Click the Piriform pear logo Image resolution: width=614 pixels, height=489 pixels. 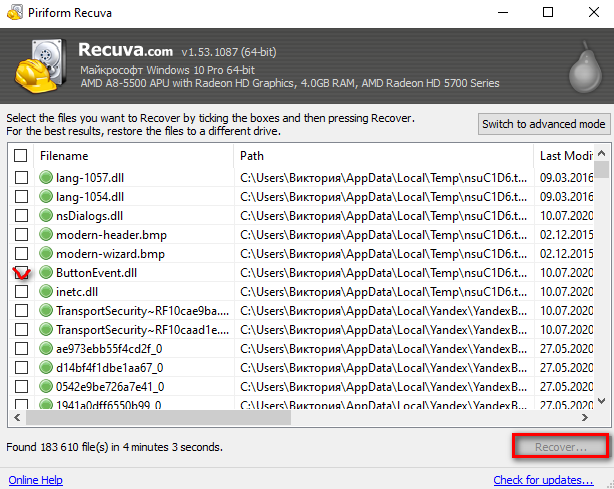pos(585,67)
